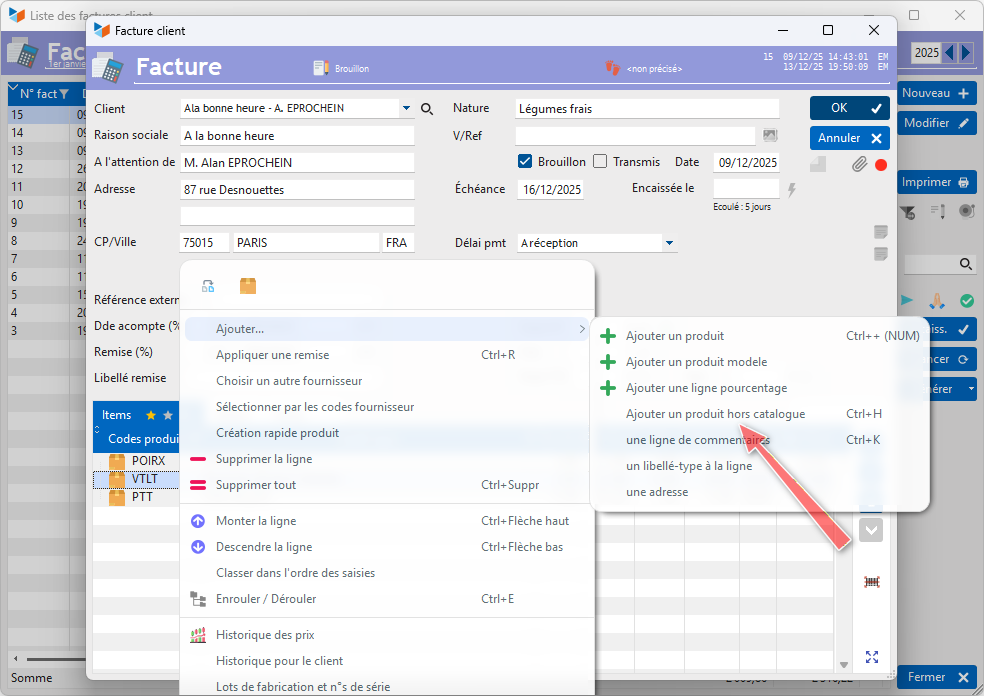This screenshot has width=984, height=696.
Task: Click the magnifier icon next to Client
Action: click(x=427, y=109)
